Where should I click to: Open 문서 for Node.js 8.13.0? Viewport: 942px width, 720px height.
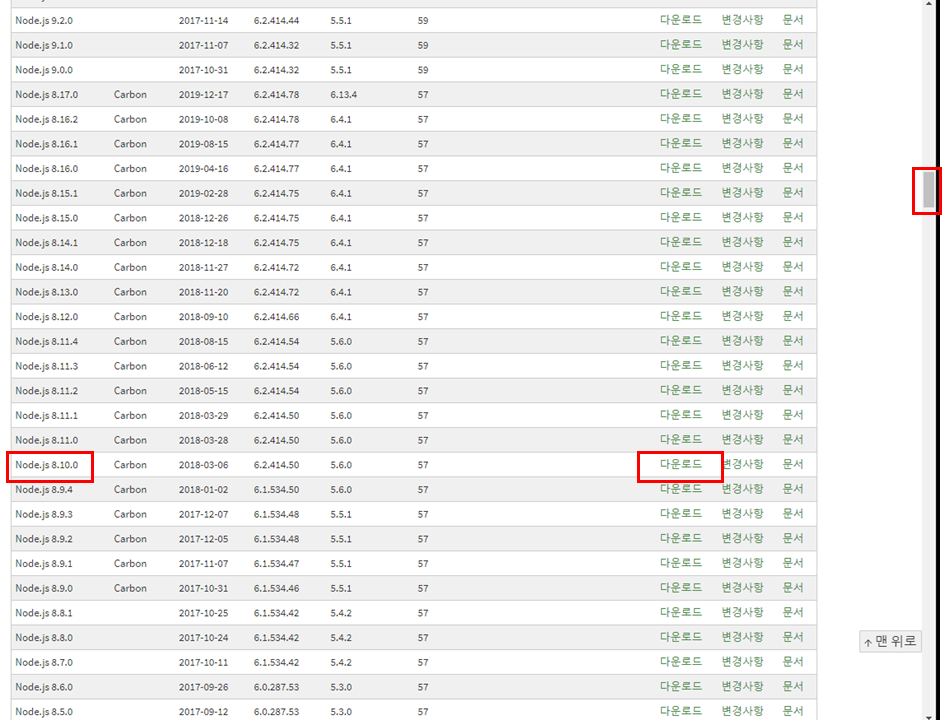pos(793,291)
